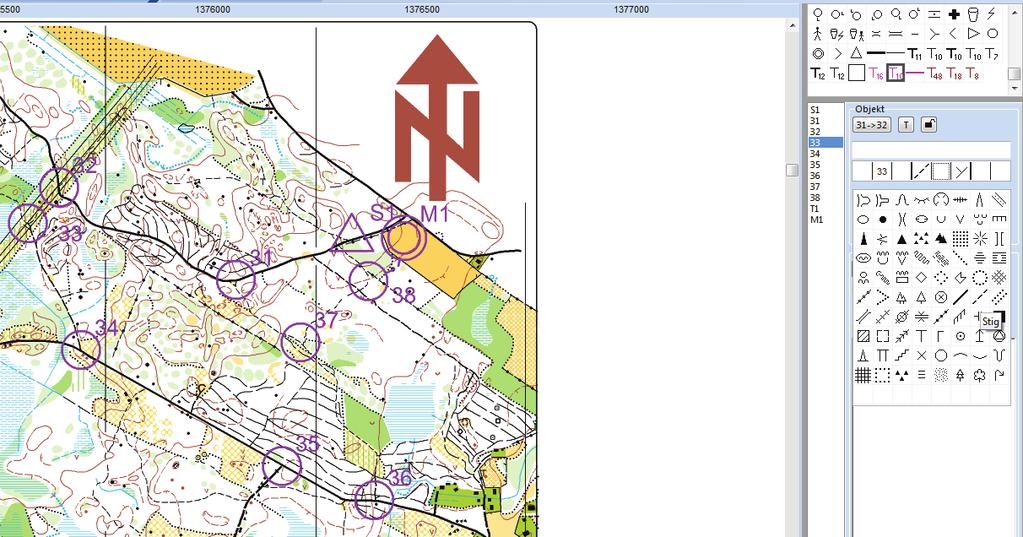Select the start triangle symbol pointing right
The width and height of the screenshot is (1023, 537).
(x=973, y=33)
